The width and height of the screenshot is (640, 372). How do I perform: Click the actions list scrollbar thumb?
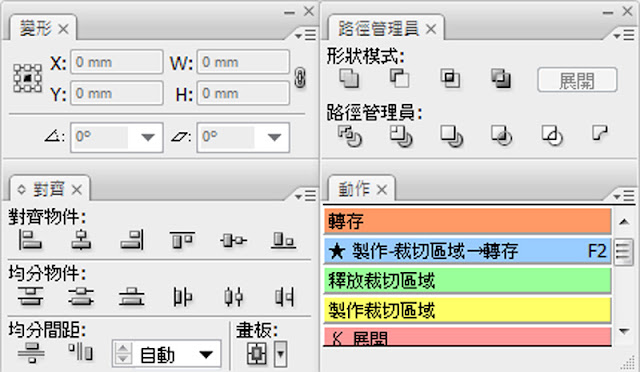click(x=624, y=252)
